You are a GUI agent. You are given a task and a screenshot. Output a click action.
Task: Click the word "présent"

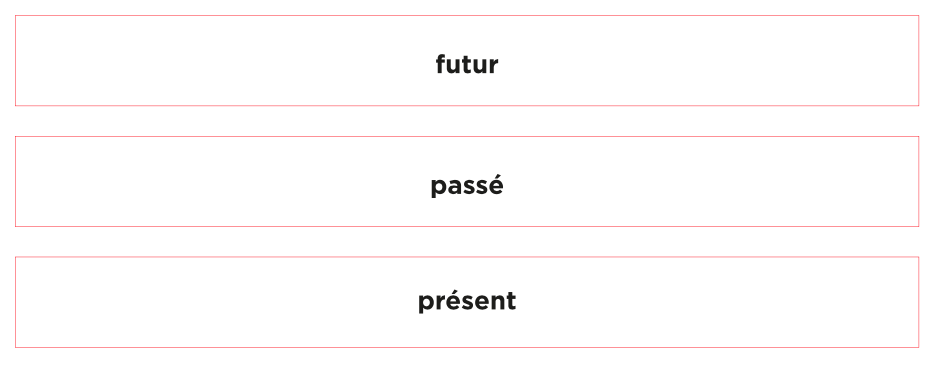467,301
